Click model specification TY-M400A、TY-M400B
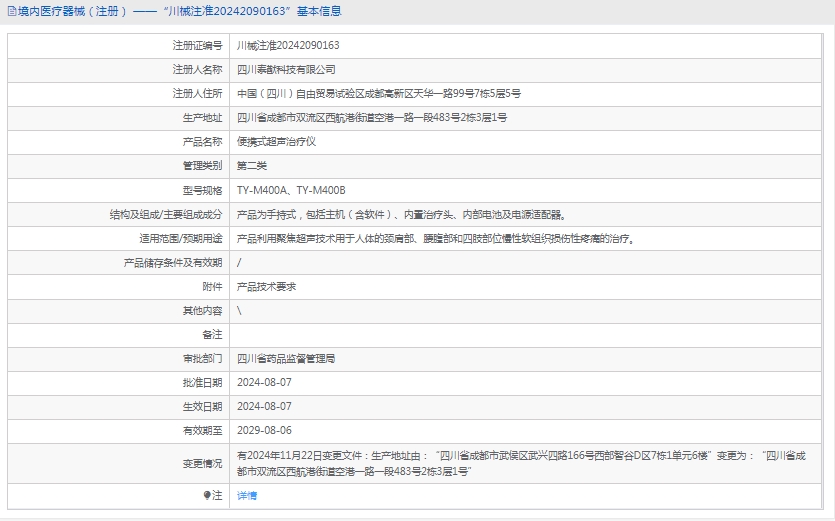 pos(291,190)
